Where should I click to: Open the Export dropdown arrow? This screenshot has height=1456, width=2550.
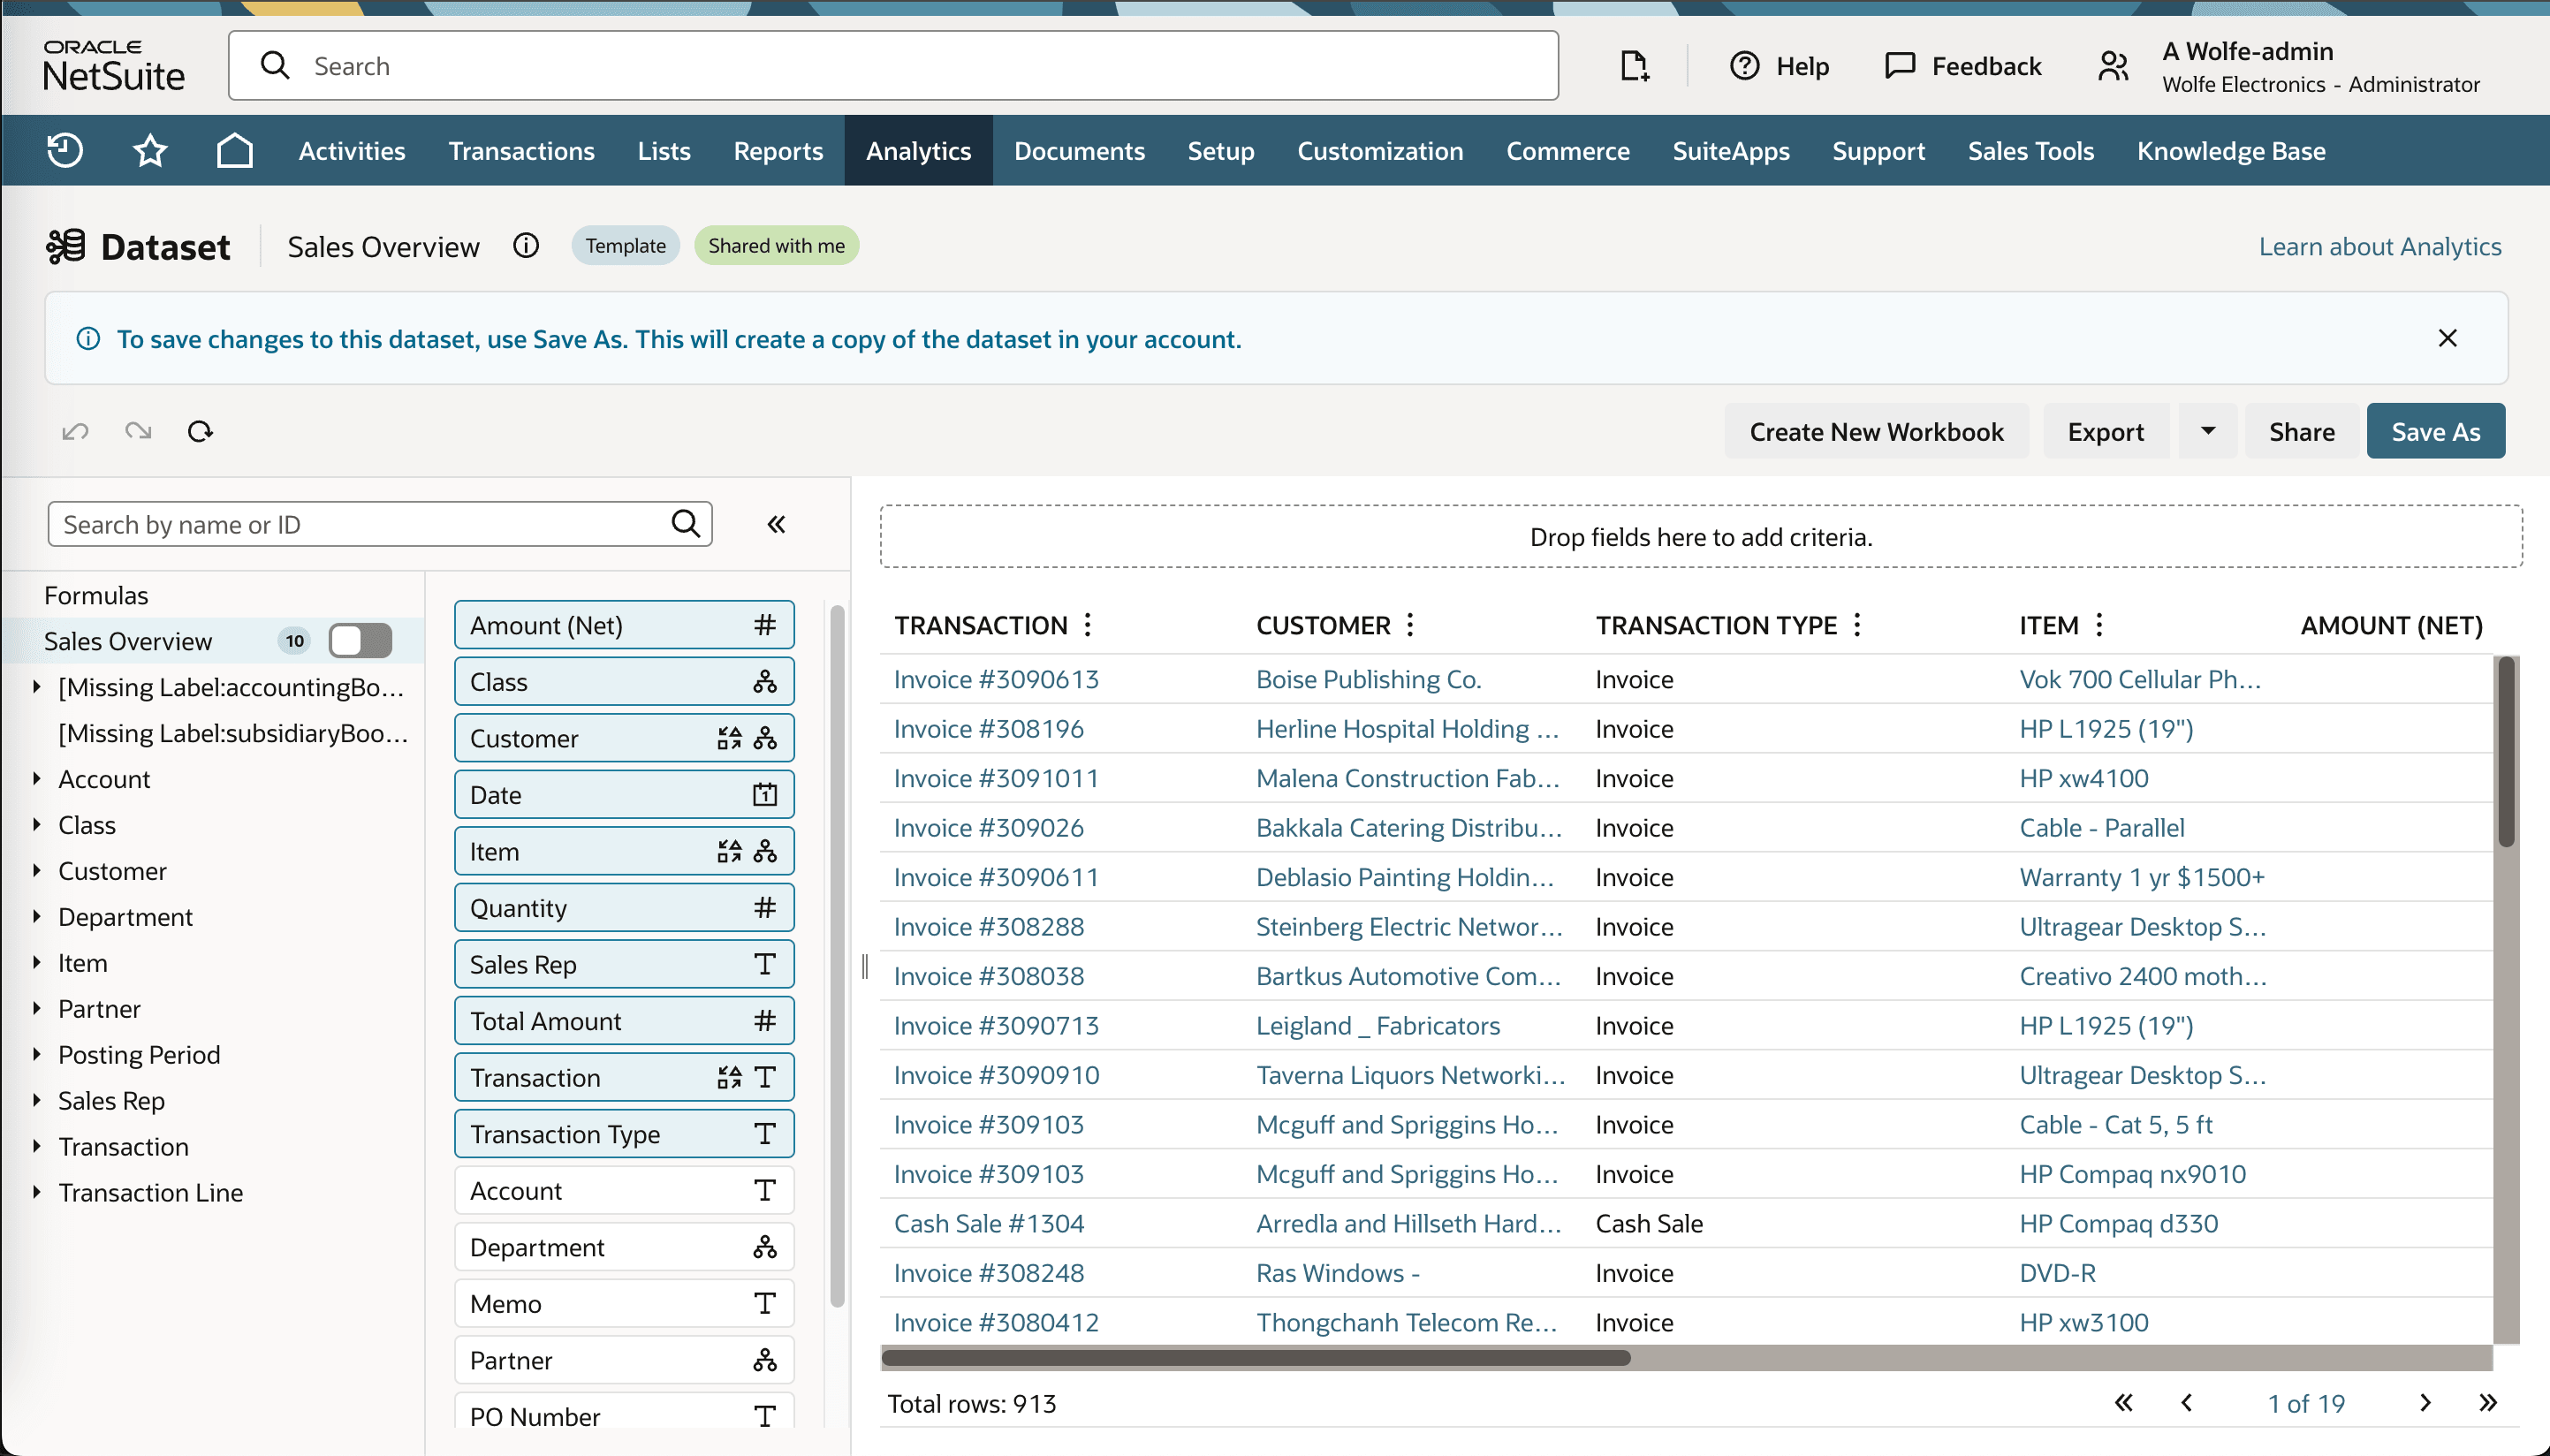[x=2208, y=431]
